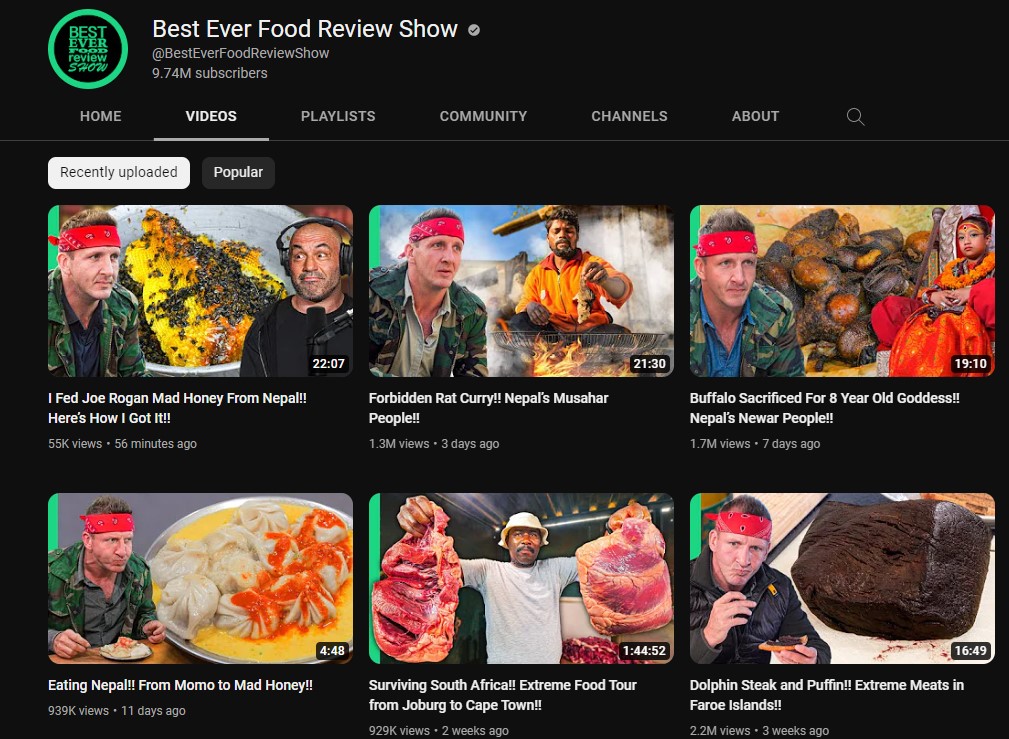1009x739 pixels.
Task: Sort videos by Popular chip
Action: pyautogui.click(x=238, y=173)
